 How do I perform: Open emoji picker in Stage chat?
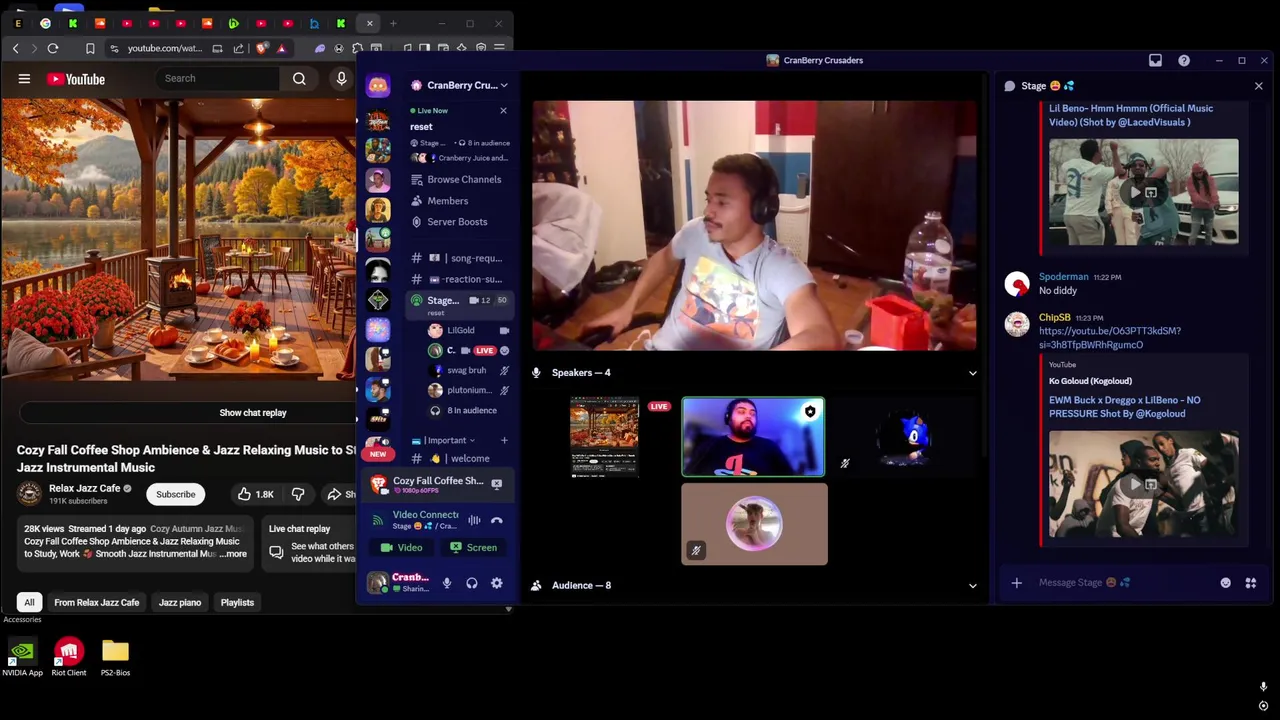(1225, 582)
